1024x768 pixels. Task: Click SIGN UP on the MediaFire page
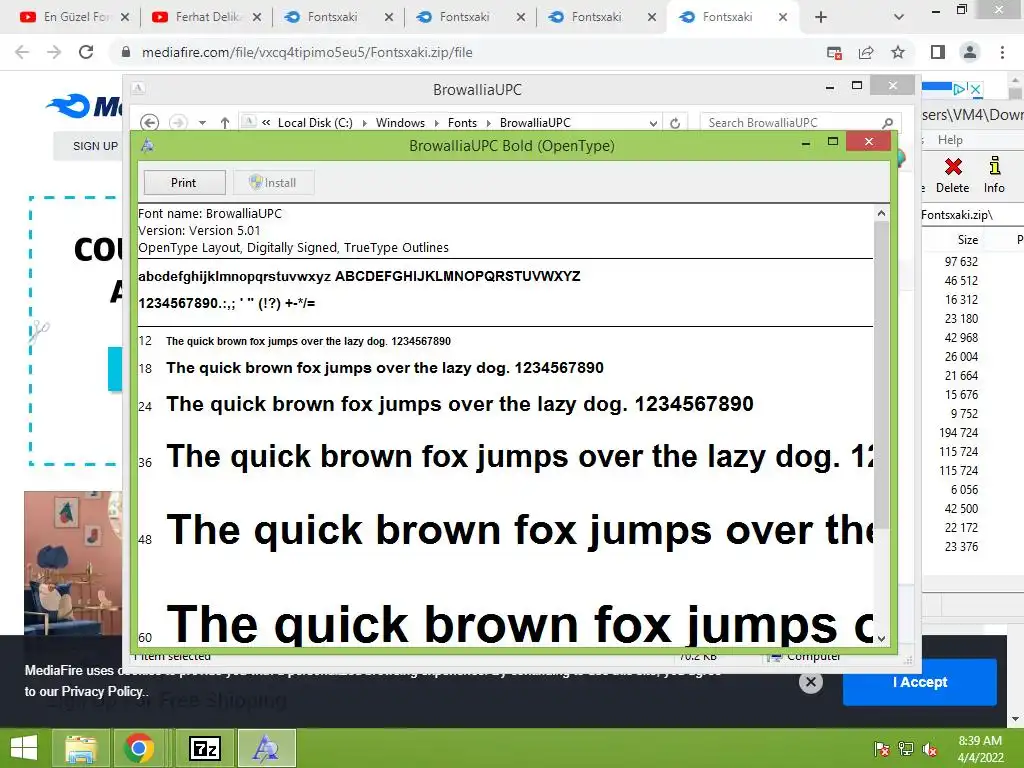[x=95, y=146]
